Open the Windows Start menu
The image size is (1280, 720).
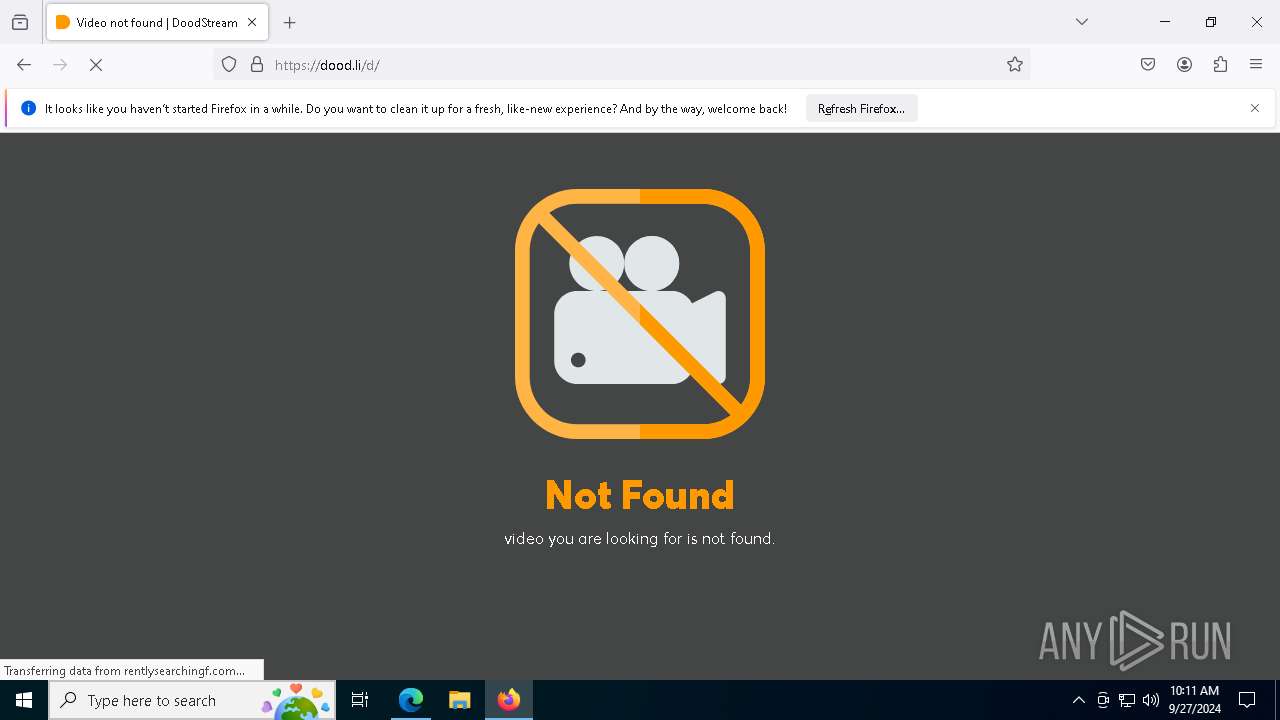[x=24, y=700]
